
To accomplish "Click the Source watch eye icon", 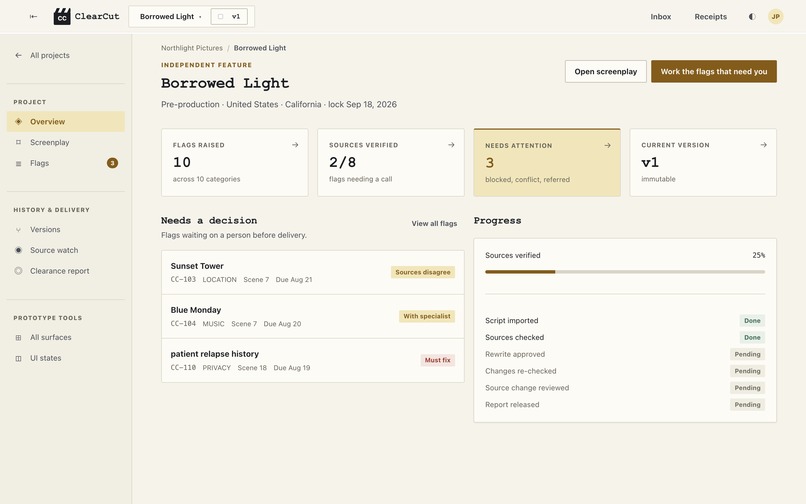I will point(19,250).
